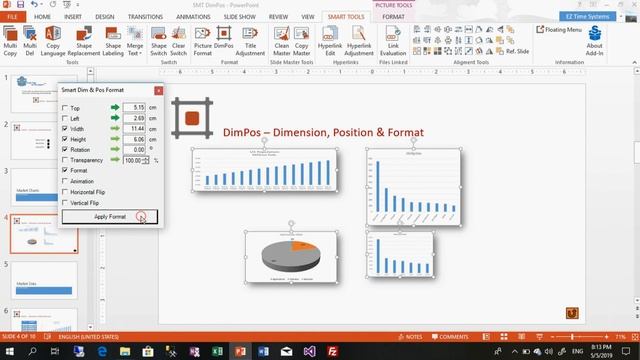Enable the Transparency checkbox

64,160
